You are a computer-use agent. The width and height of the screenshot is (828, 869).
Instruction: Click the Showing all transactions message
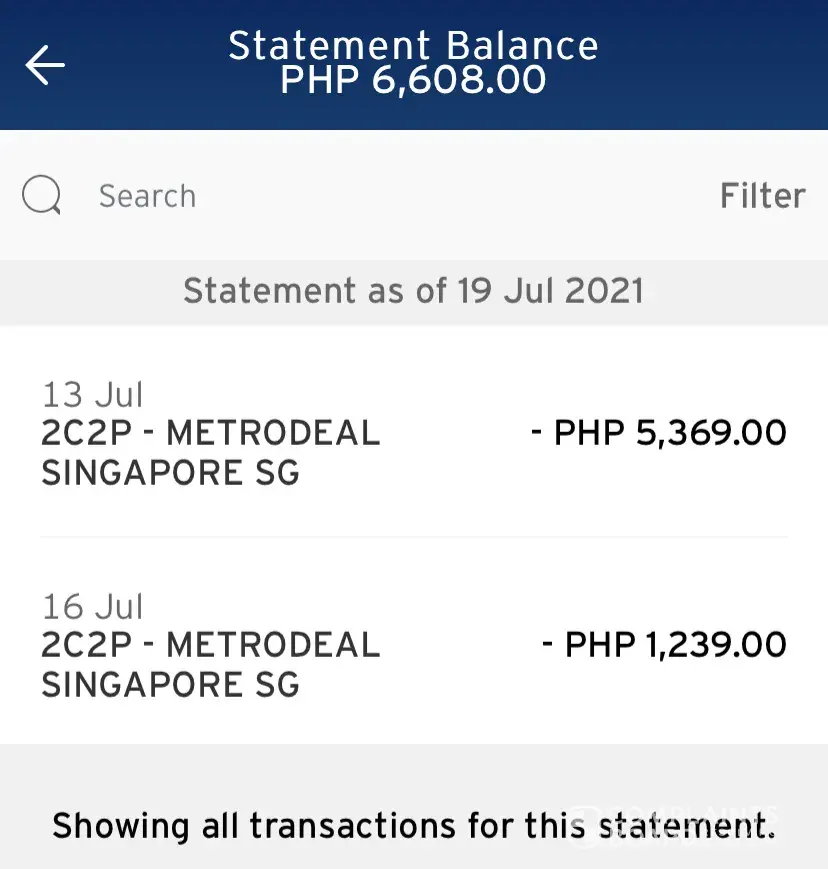click(x=413, y=826)
